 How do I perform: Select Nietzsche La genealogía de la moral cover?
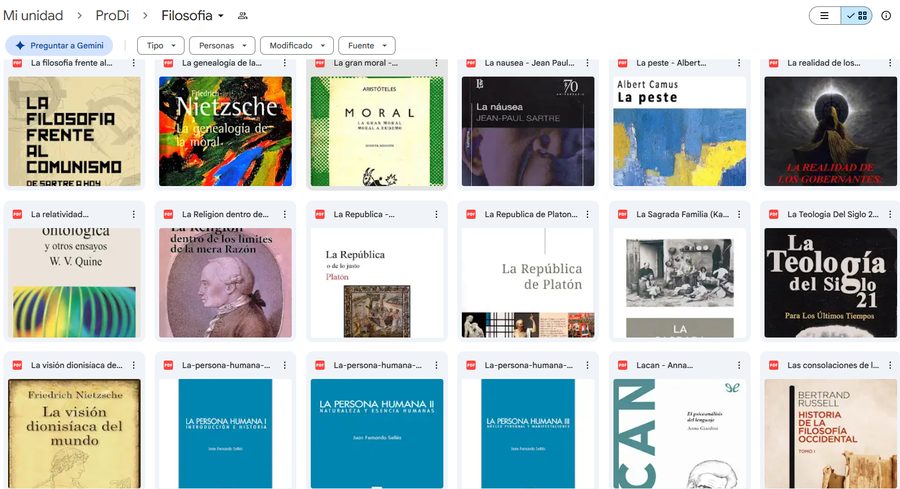click(226, 131)
